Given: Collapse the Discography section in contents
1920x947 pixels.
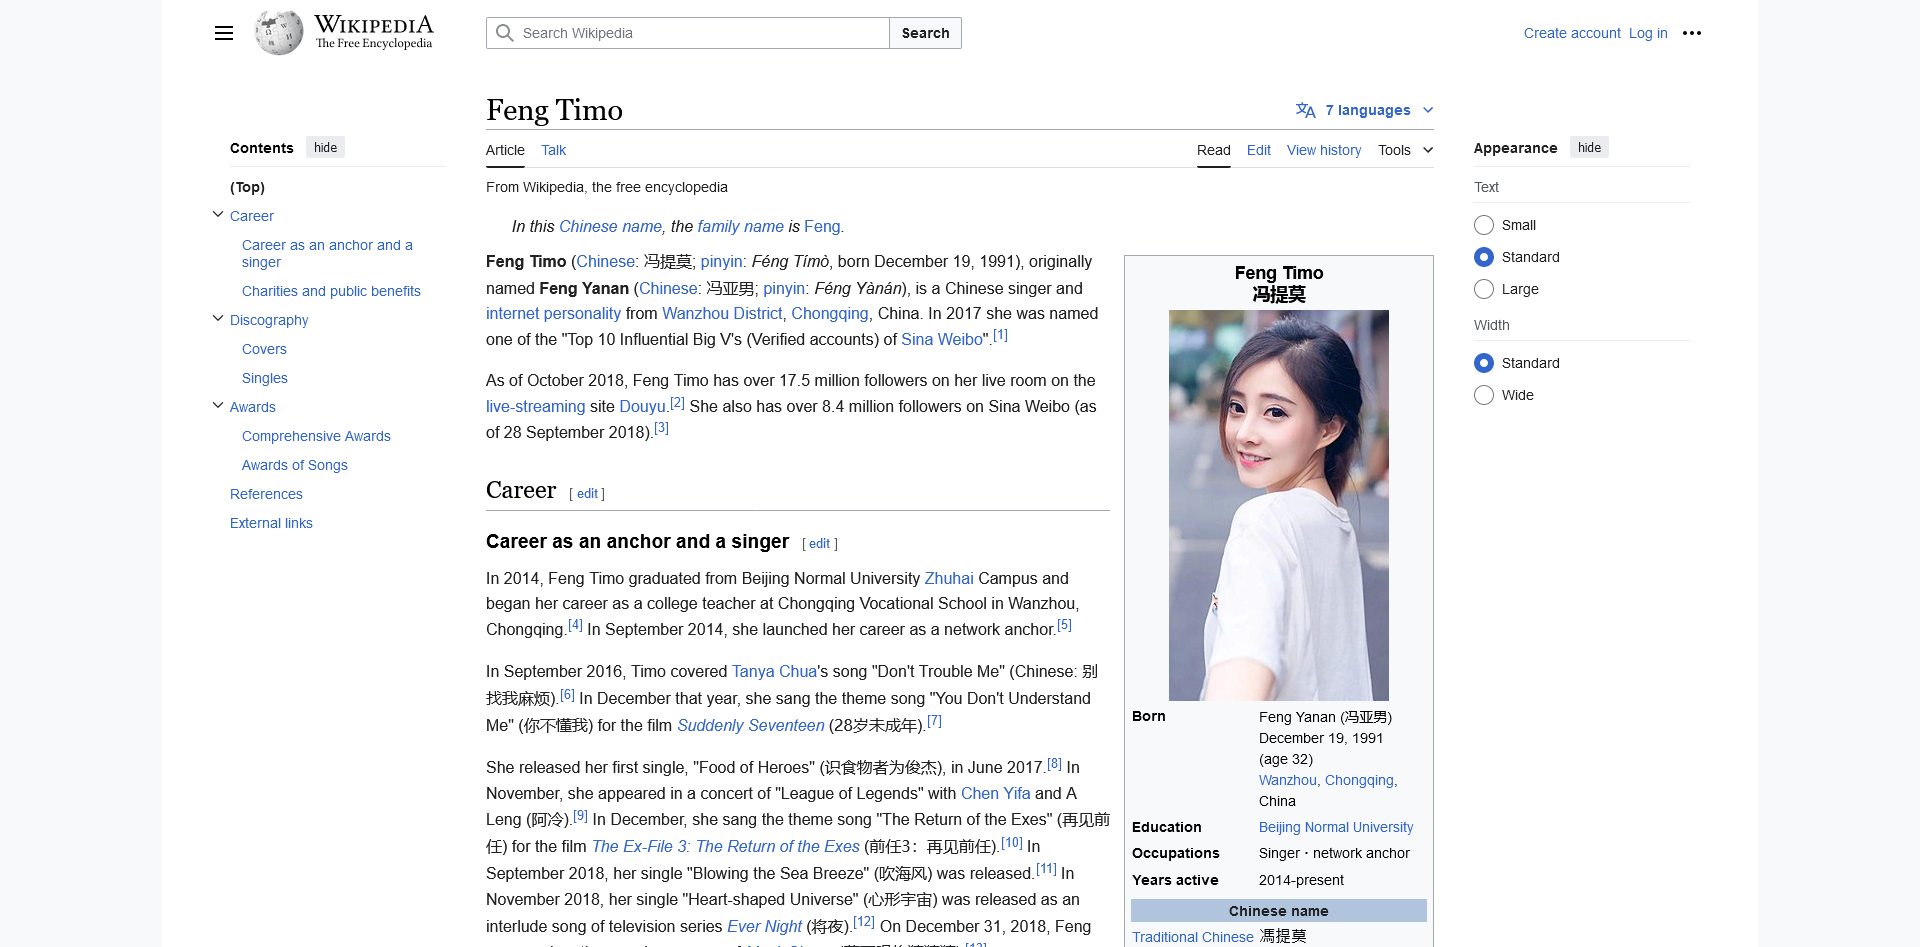Looking at the screenshot, I should click(x=218, y=319).
